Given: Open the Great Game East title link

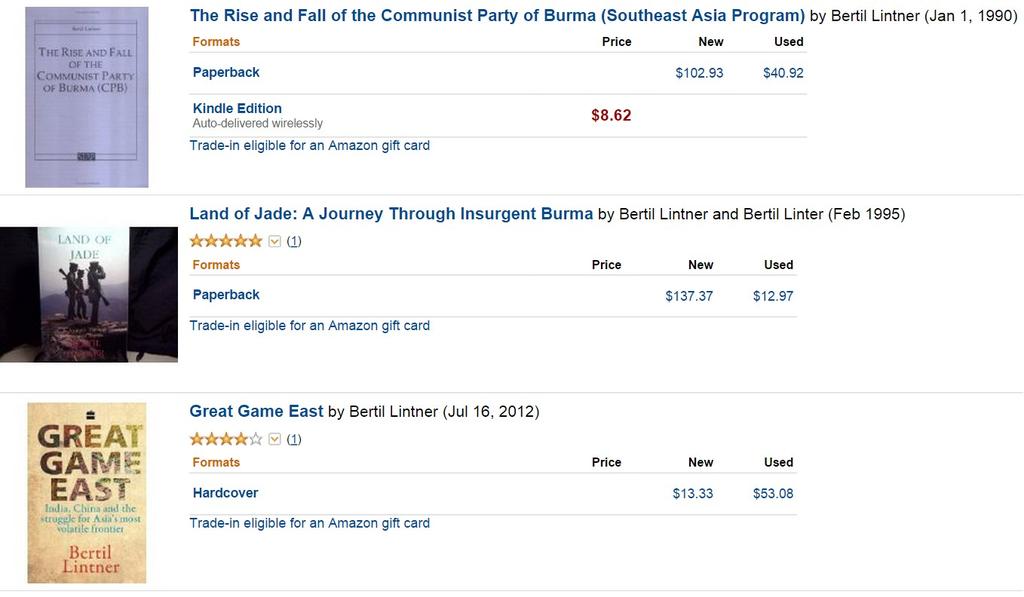Looking at the screenshot, I should pos(256,411).
